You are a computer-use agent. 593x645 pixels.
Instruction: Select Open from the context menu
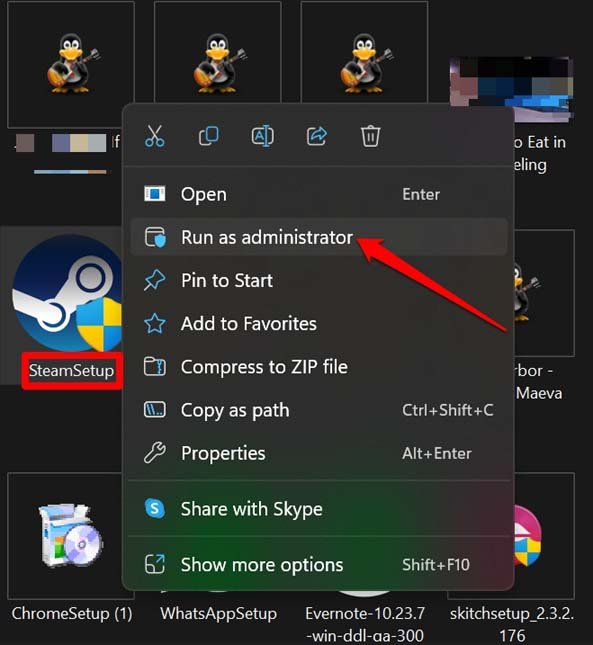pyautogui.click(x=319, y=194)
